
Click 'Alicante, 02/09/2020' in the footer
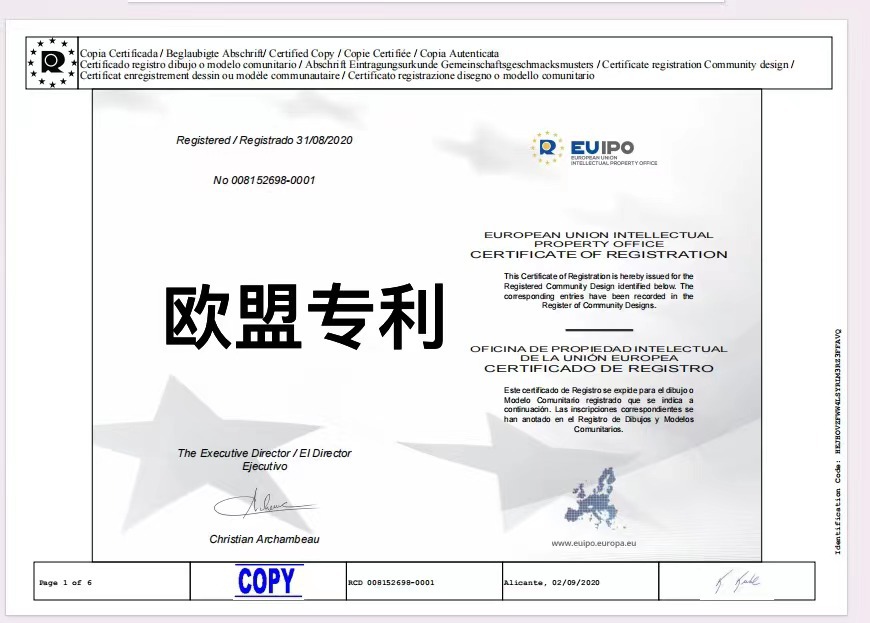click(552, 583)
